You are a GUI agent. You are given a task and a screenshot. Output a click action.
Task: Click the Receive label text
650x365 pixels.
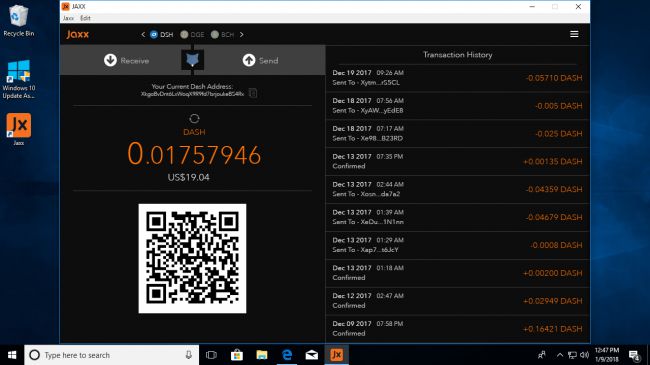click(135, 61)
